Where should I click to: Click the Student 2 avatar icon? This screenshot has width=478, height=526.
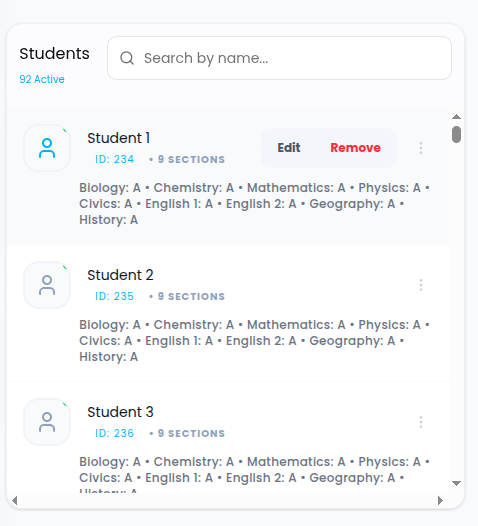pyautogui.click(x=47, y=285)
